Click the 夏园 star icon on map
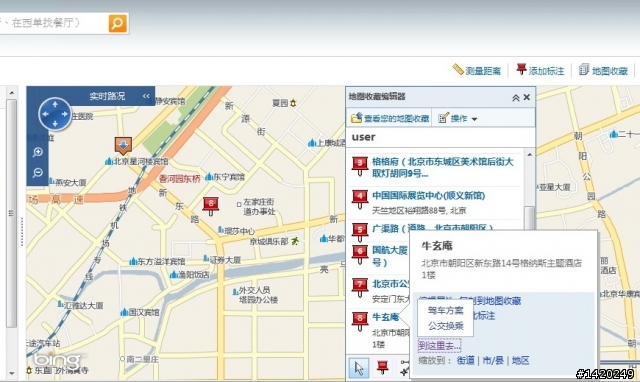 click(x=293, y=103)
